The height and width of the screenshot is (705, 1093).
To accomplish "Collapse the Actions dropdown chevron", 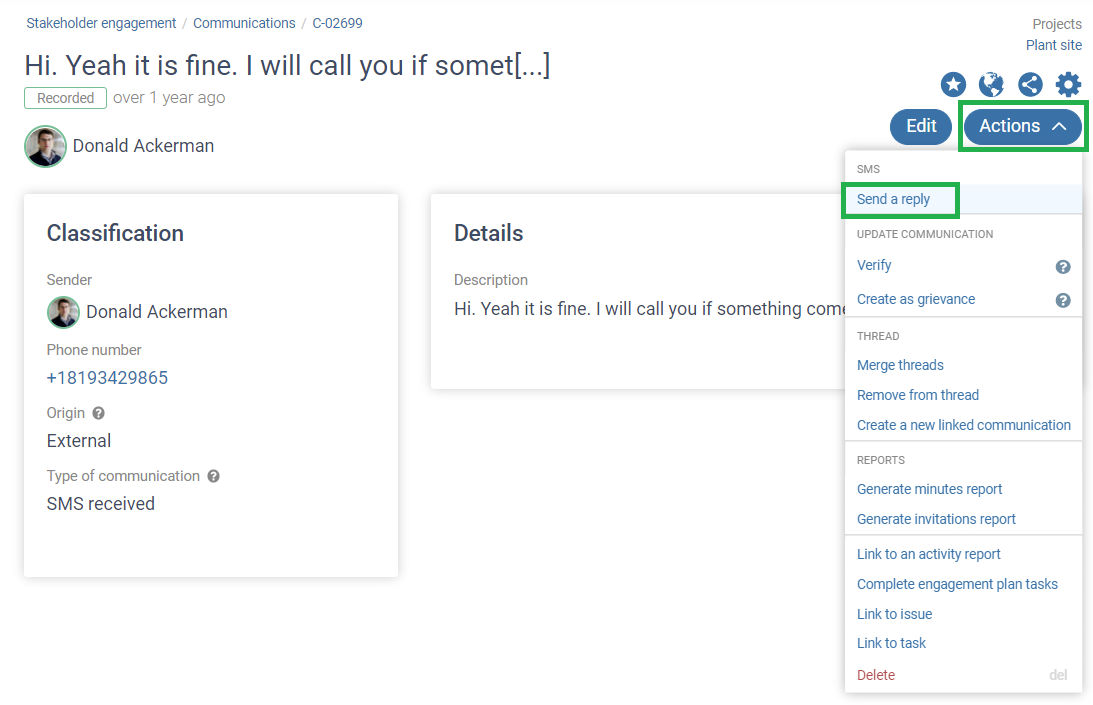I will [x=1059, y=127].
